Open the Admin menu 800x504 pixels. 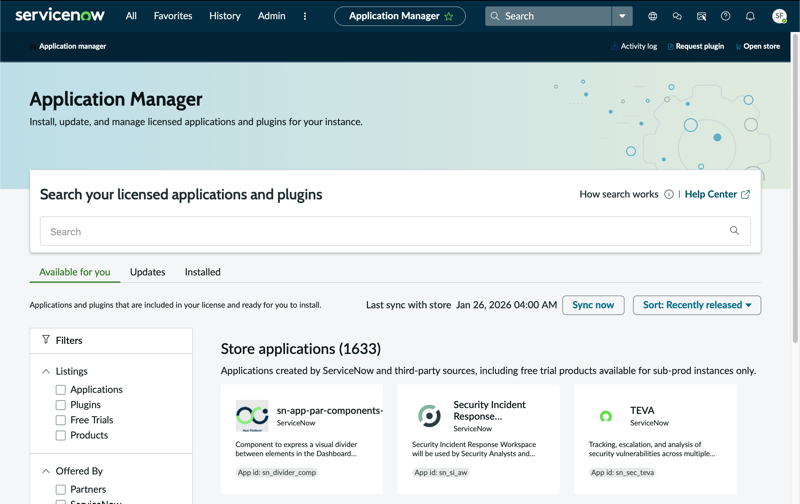[x=271, y=16]
